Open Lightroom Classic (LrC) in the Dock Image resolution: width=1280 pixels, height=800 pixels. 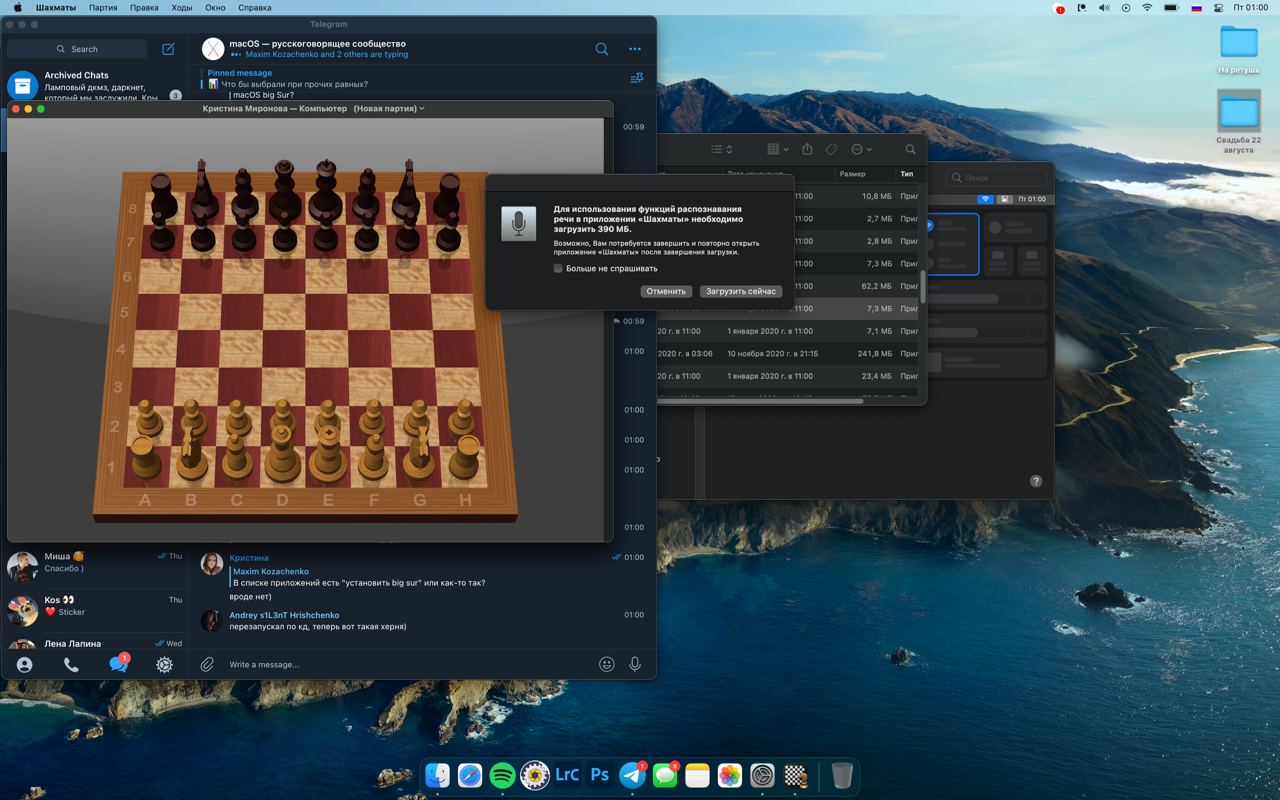pos(567,775)
